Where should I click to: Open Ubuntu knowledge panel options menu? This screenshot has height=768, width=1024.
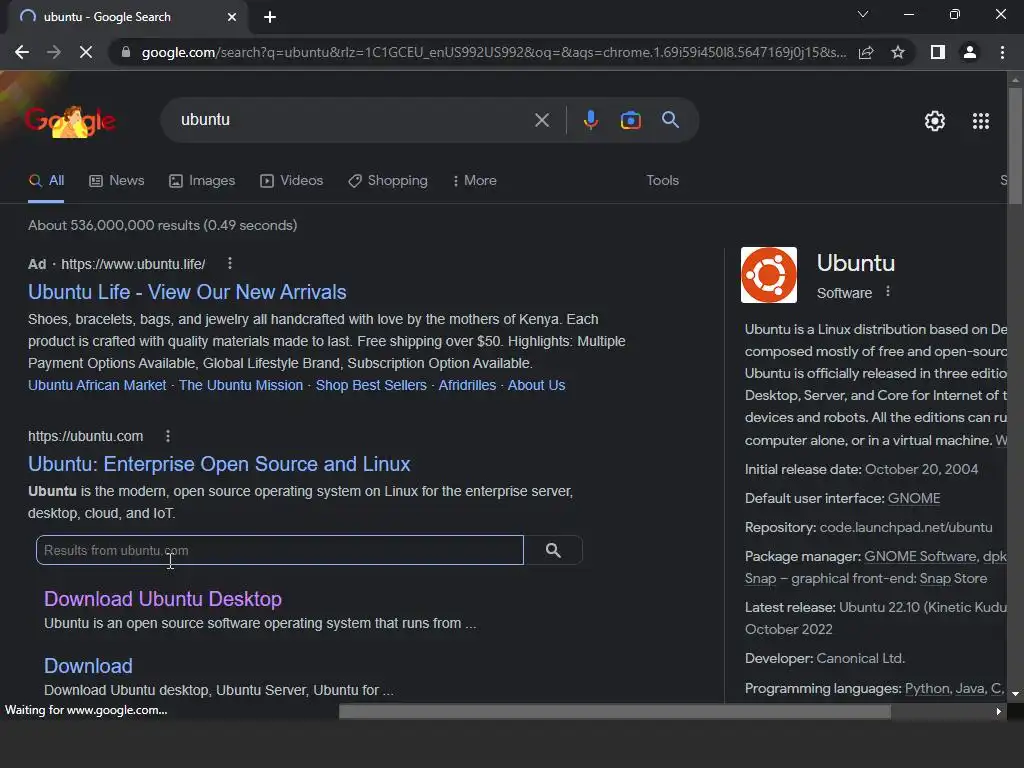888,291
